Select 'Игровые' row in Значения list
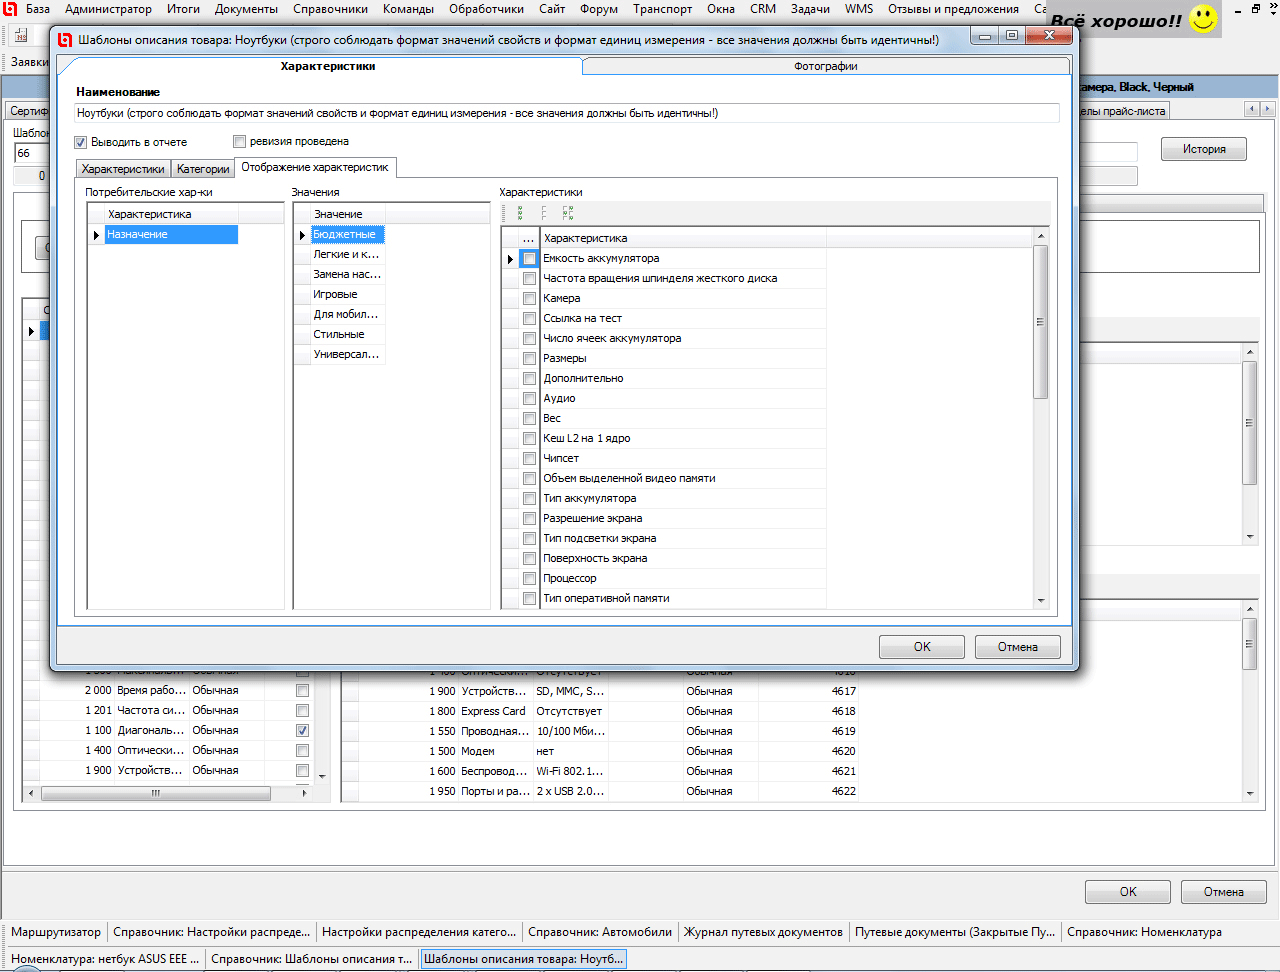Screen dimensions: 1280x972 pos(336,294)
